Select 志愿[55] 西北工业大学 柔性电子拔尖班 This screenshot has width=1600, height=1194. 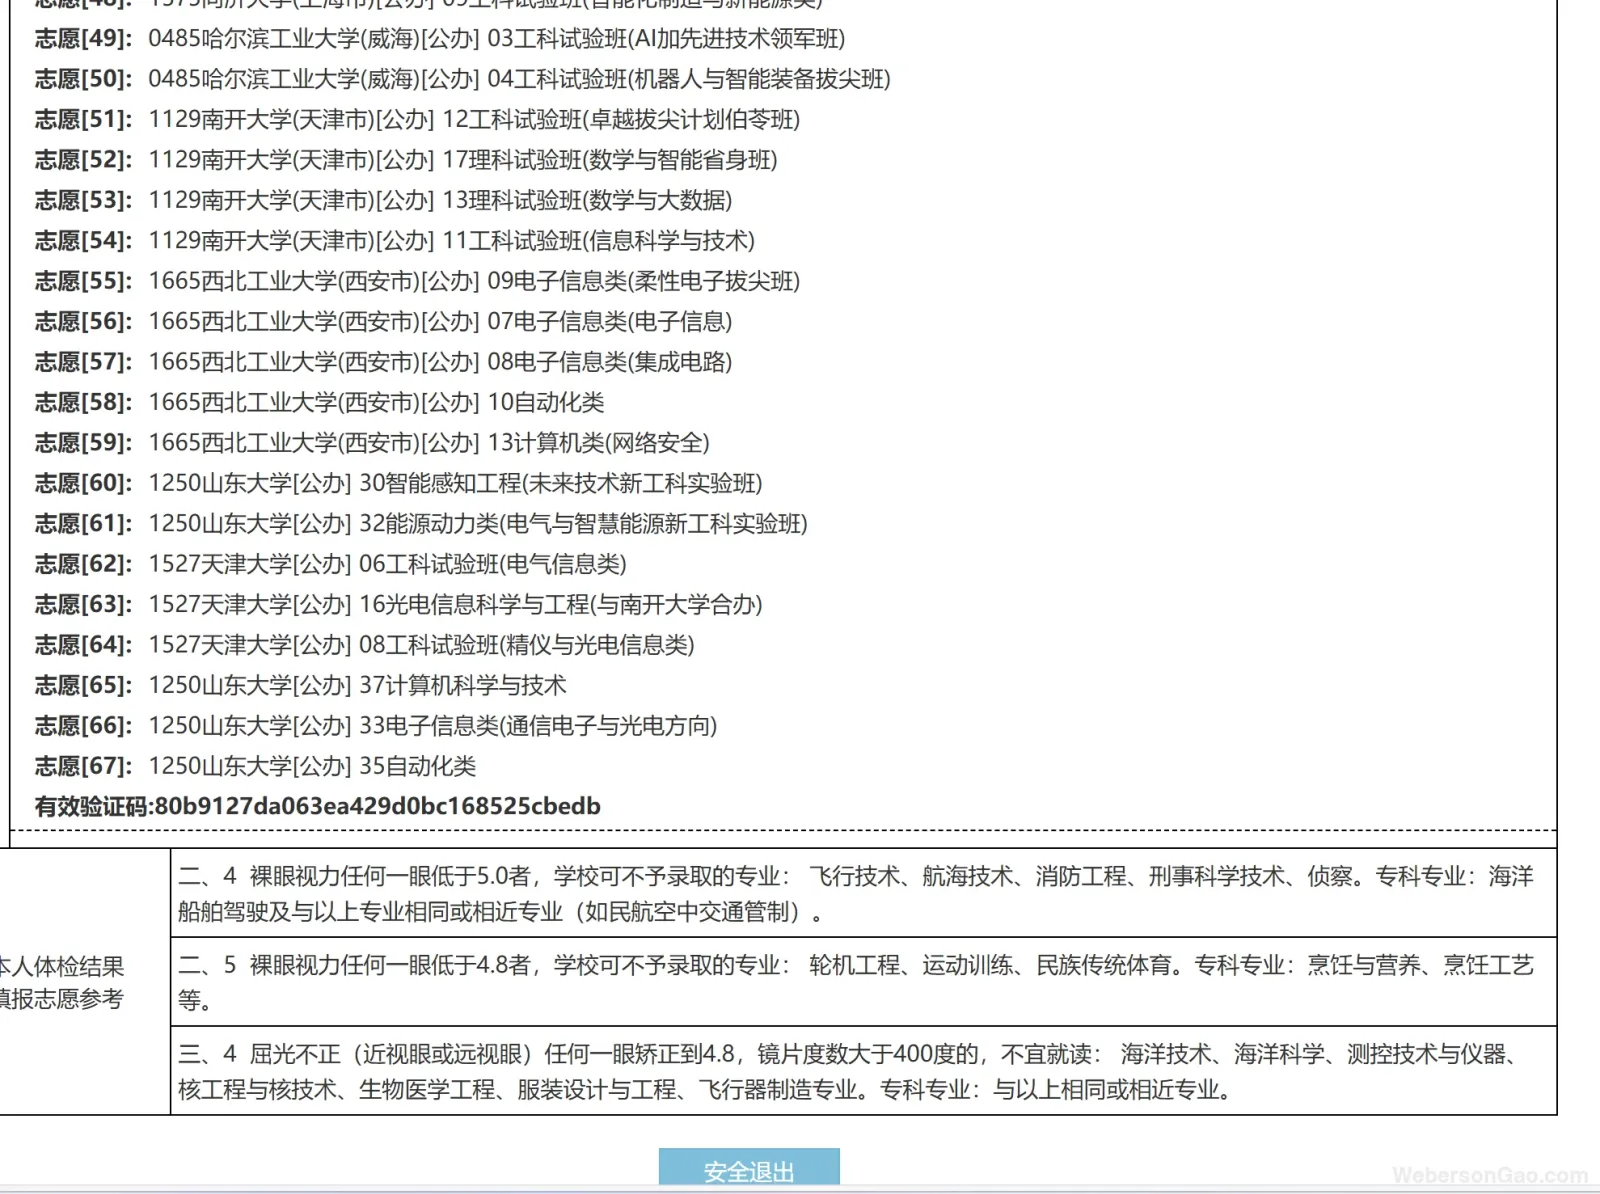point(417,281)
